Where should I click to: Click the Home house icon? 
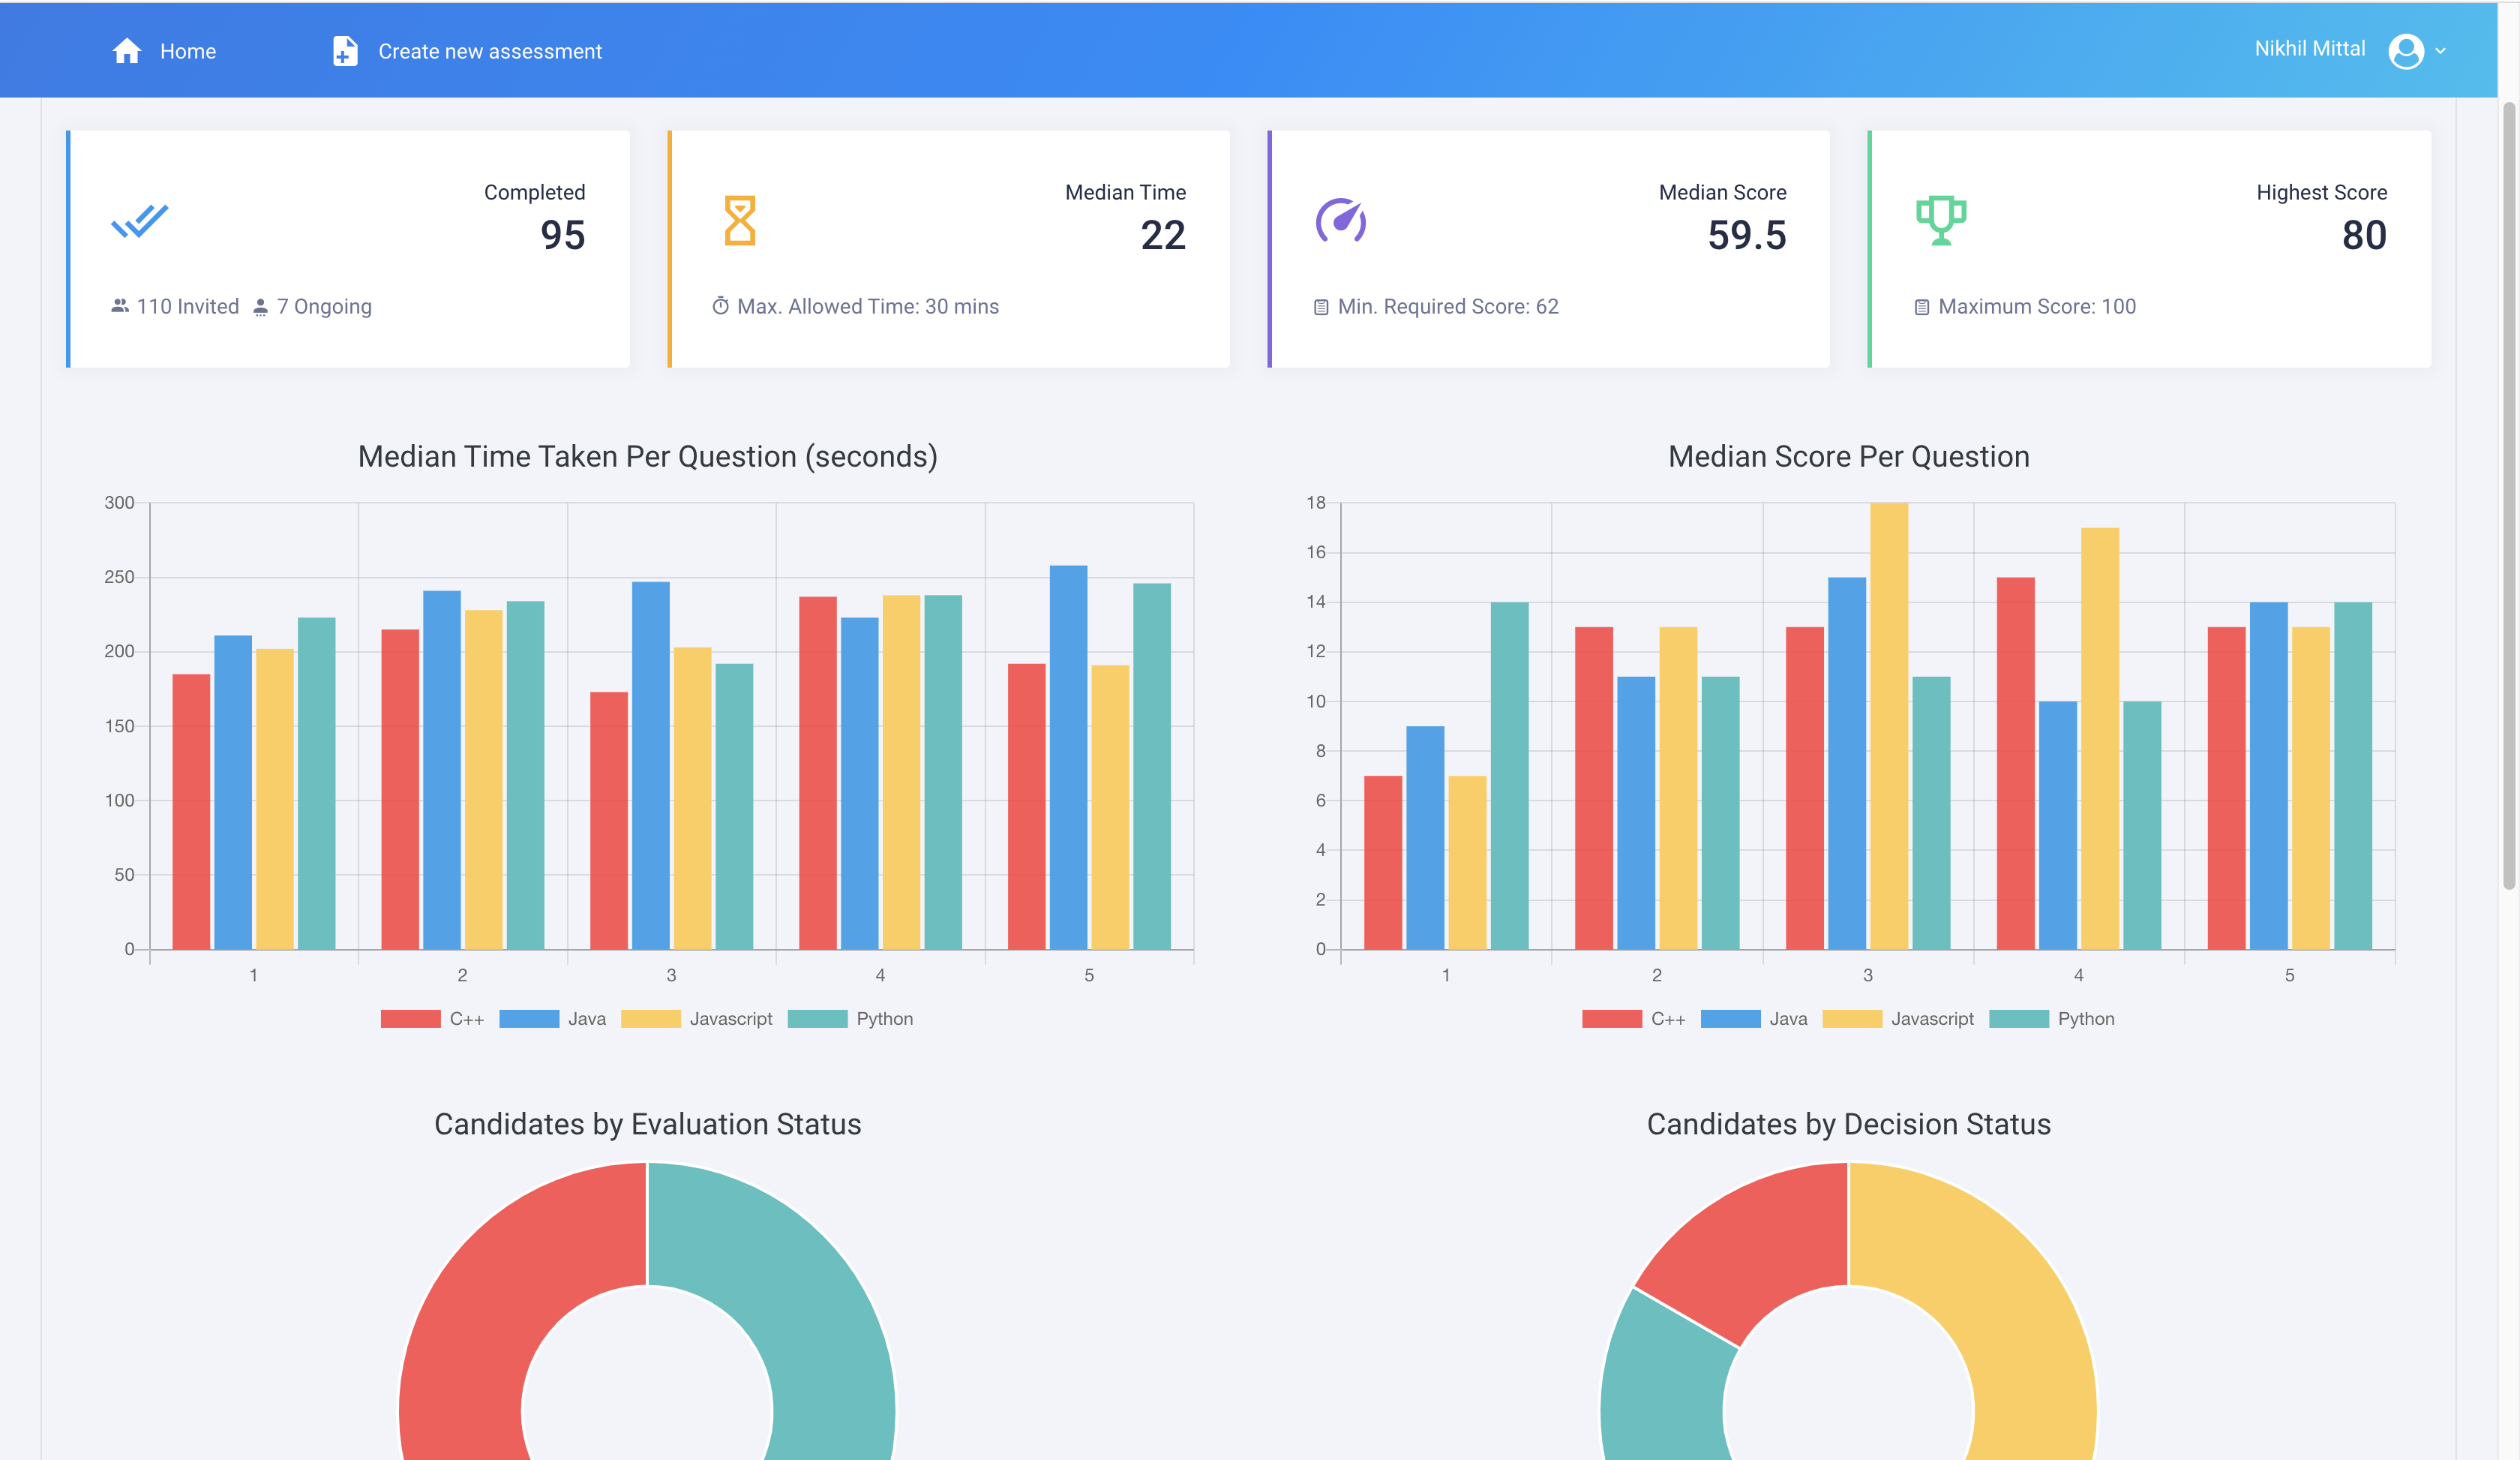click(x=126, y=51)
